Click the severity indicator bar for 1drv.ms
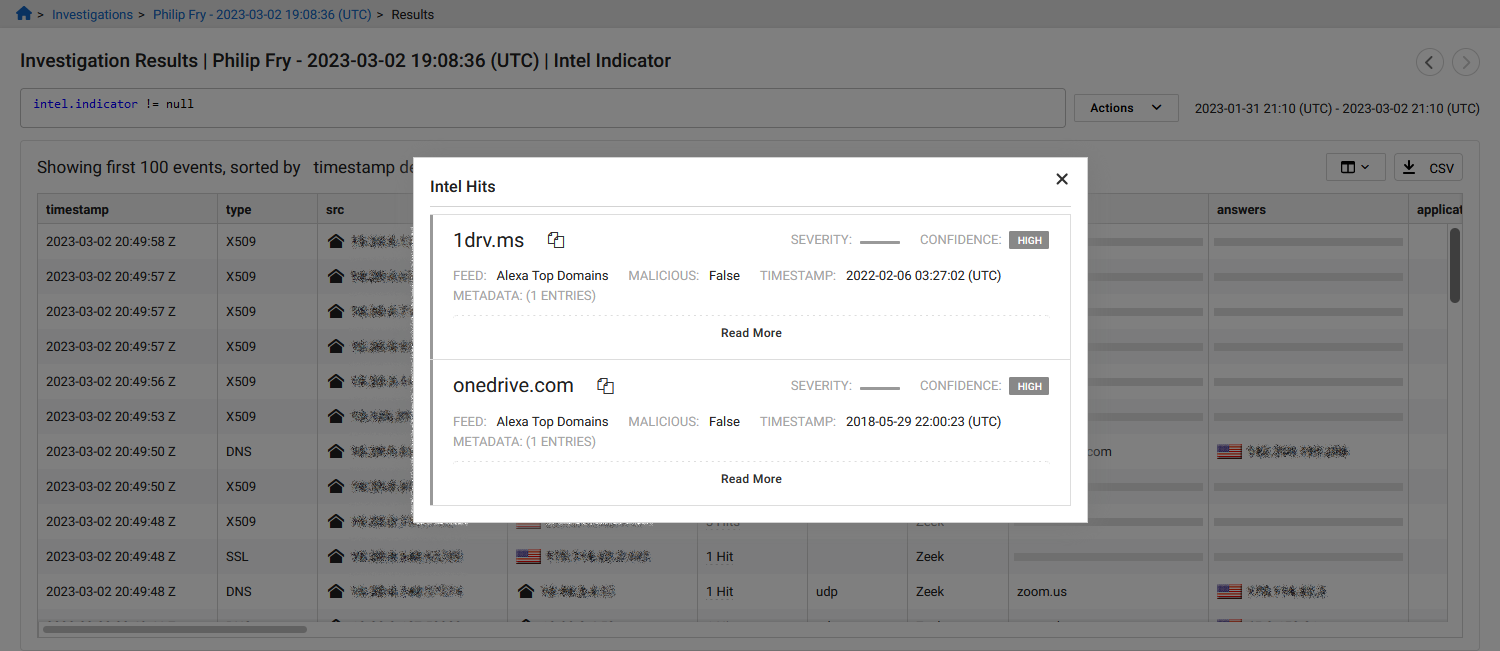Viewport: 1500px width, 651px height. 879,241
